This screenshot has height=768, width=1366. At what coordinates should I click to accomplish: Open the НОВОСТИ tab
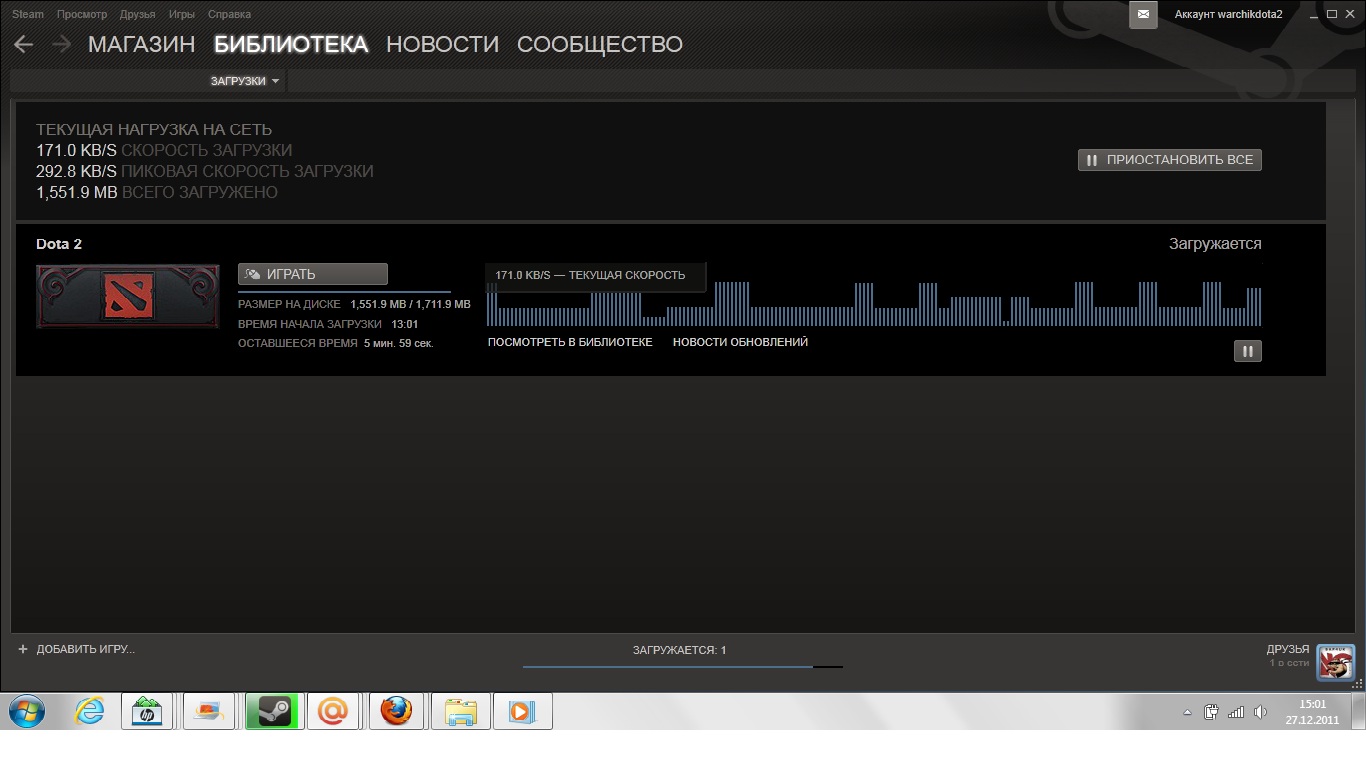[x=442, y=44]
